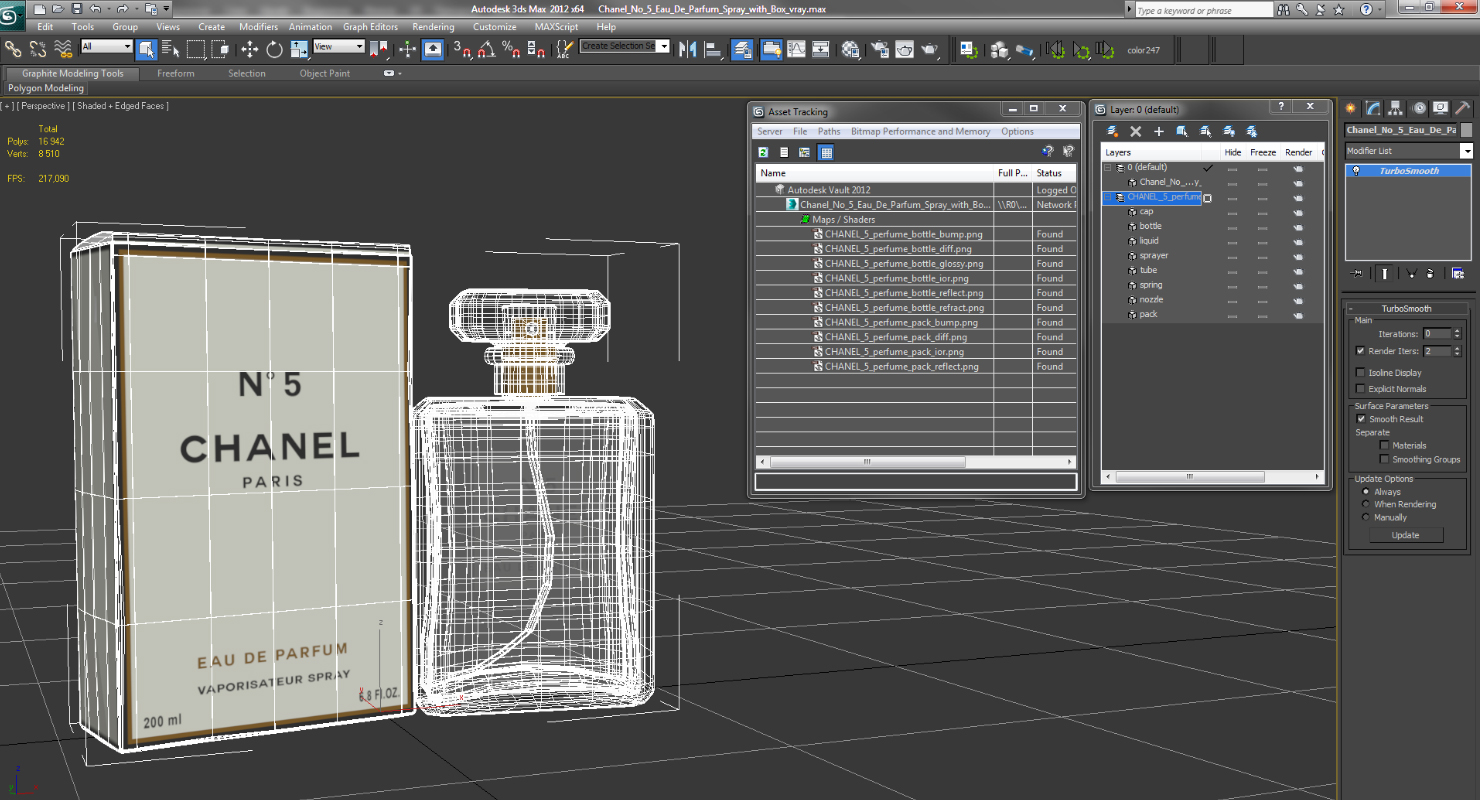
Task: Open the Material Editor icon
Action: click(851, 48)
